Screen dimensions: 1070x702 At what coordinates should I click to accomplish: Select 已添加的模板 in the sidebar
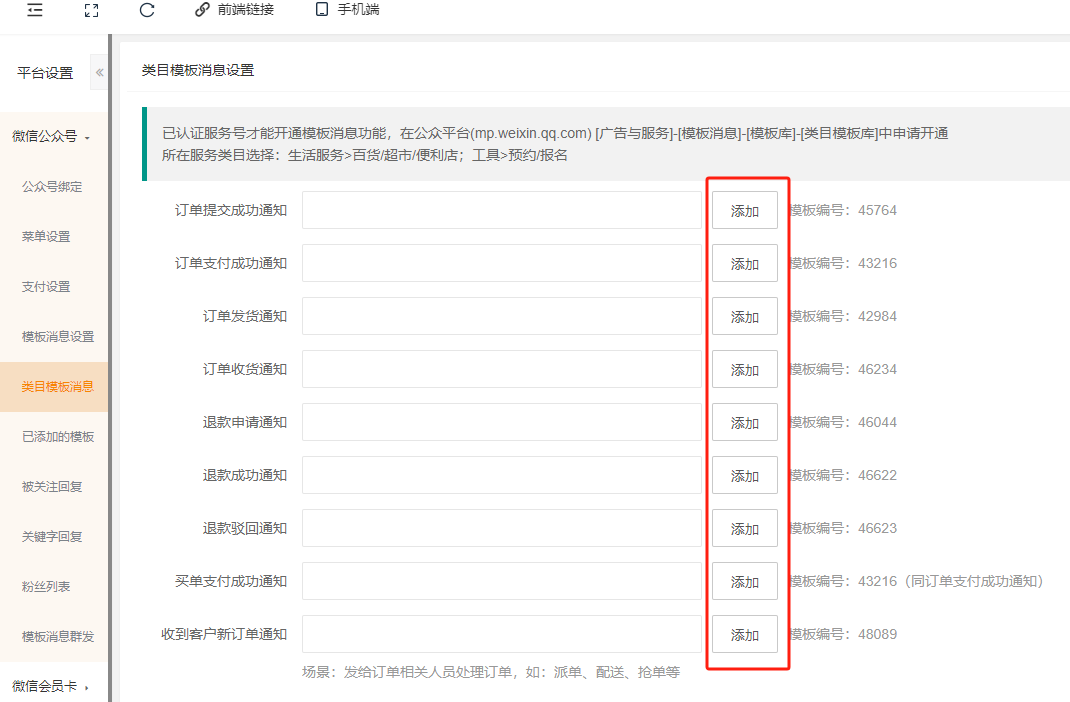pos(58,437)
